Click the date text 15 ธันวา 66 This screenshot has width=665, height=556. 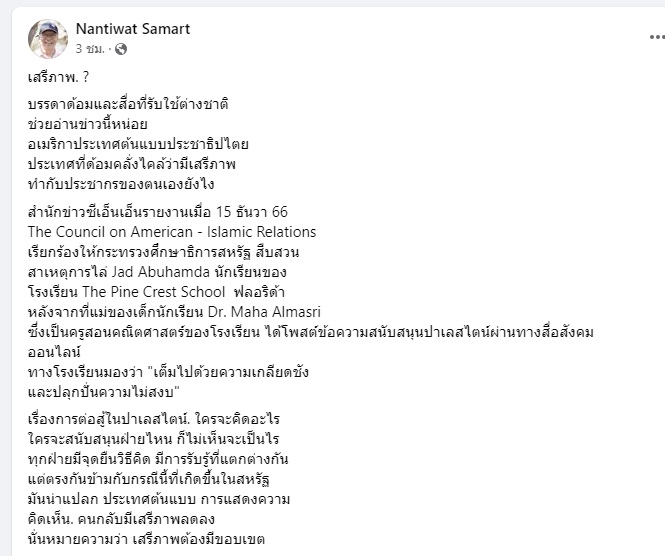point(252,212)
